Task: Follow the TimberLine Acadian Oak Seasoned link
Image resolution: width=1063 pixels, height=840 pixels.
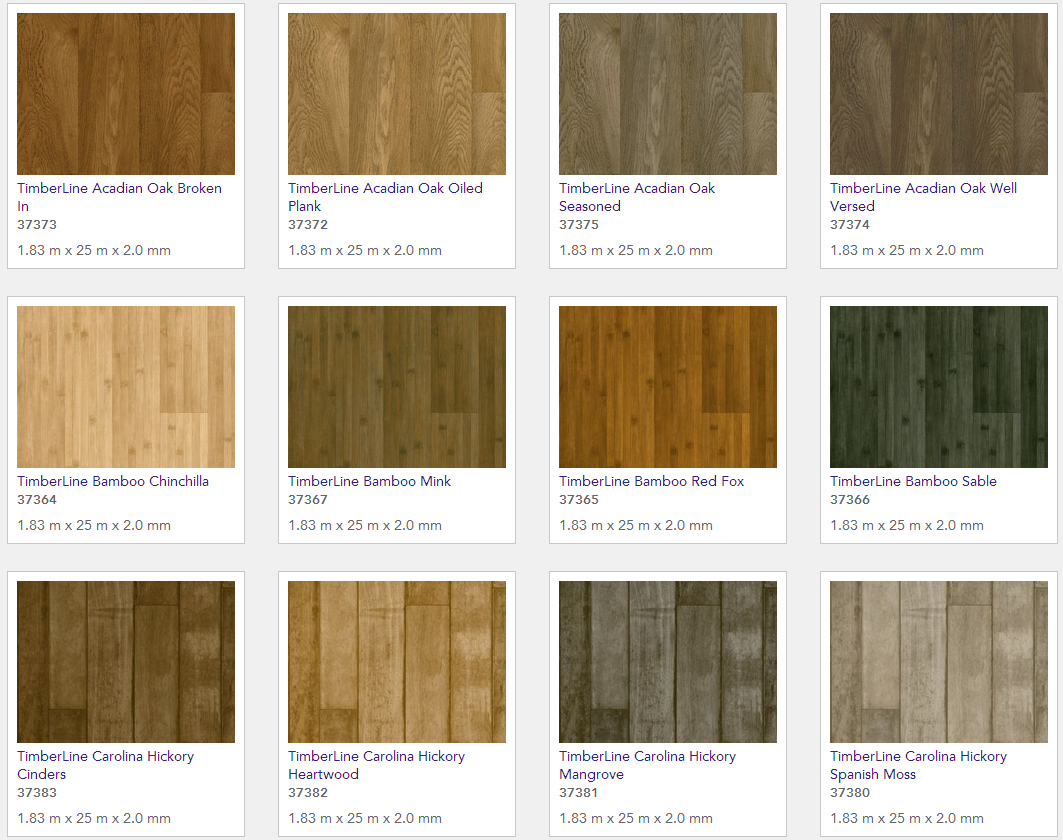Action: tap(637, 197)
